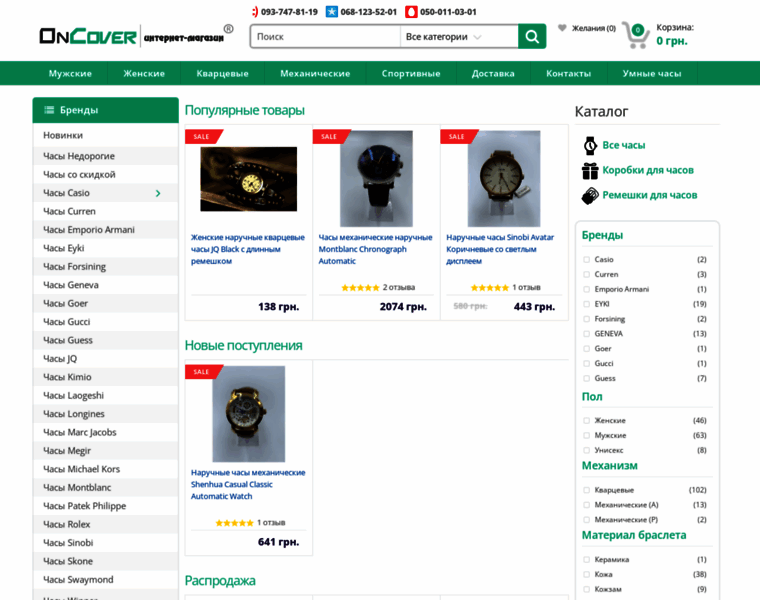Select the Кварцевые mechanism checkbox
The width and height of the screenshot is (760, 600).
(586, 490)
